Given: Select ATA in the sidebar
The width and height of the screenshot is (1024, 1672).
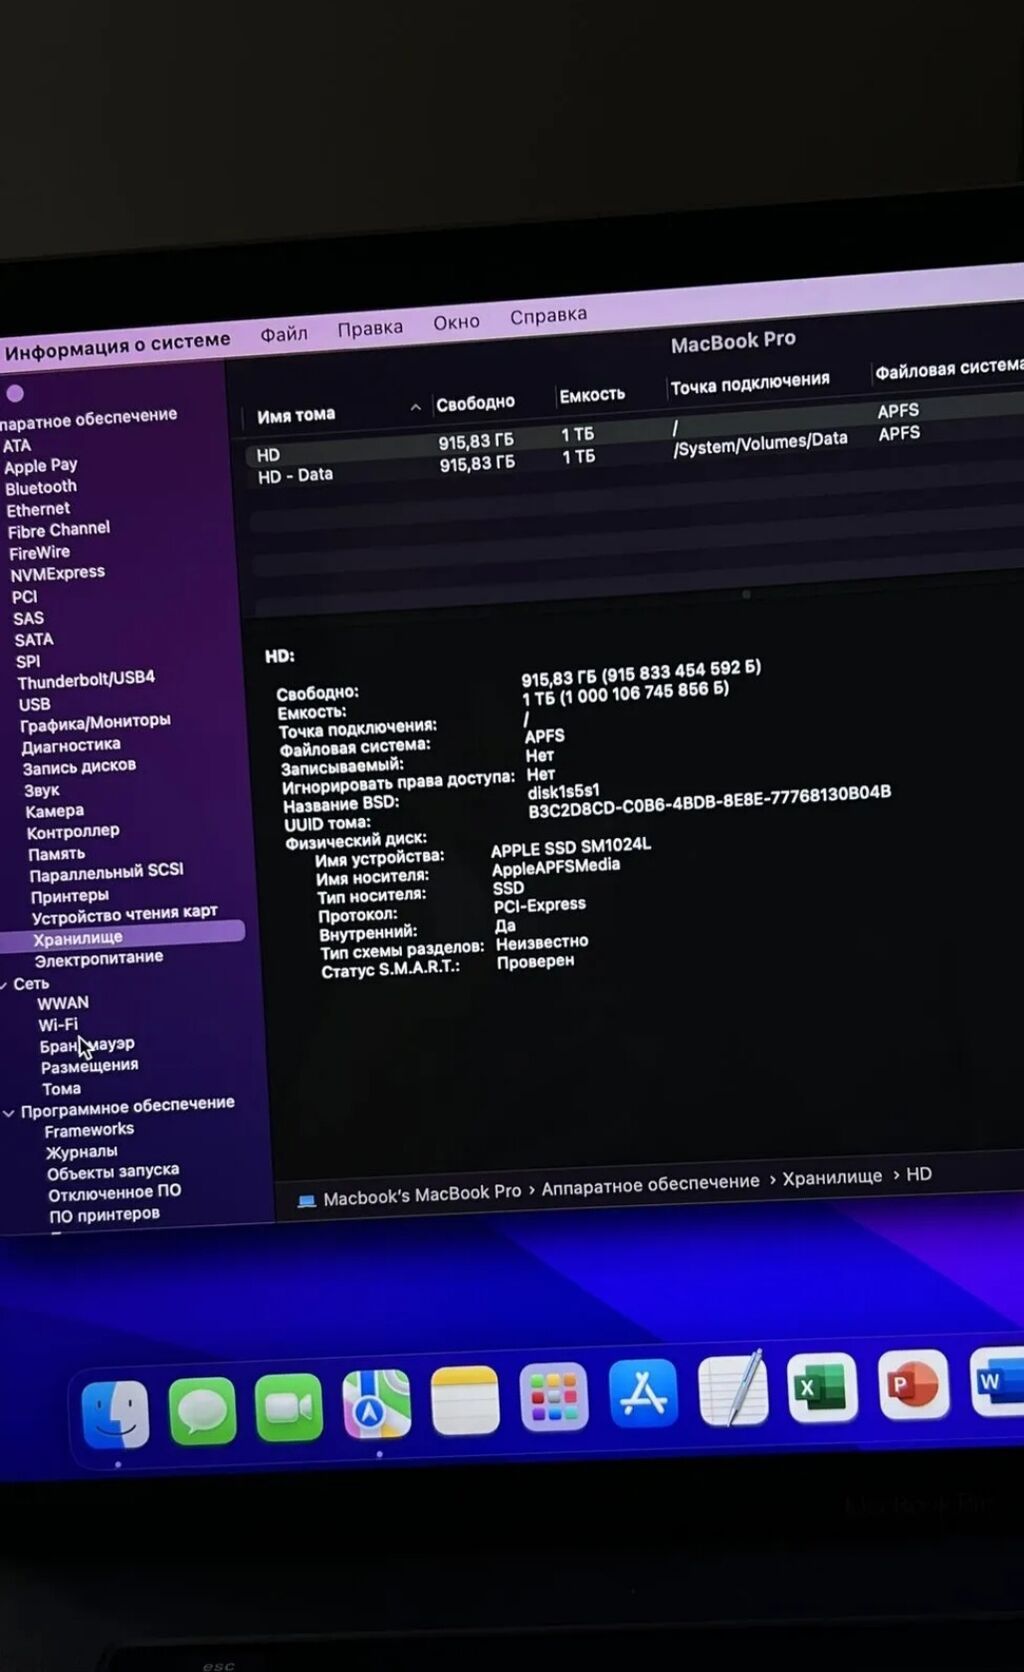Looking at the screenshot, I should point(17,446).
